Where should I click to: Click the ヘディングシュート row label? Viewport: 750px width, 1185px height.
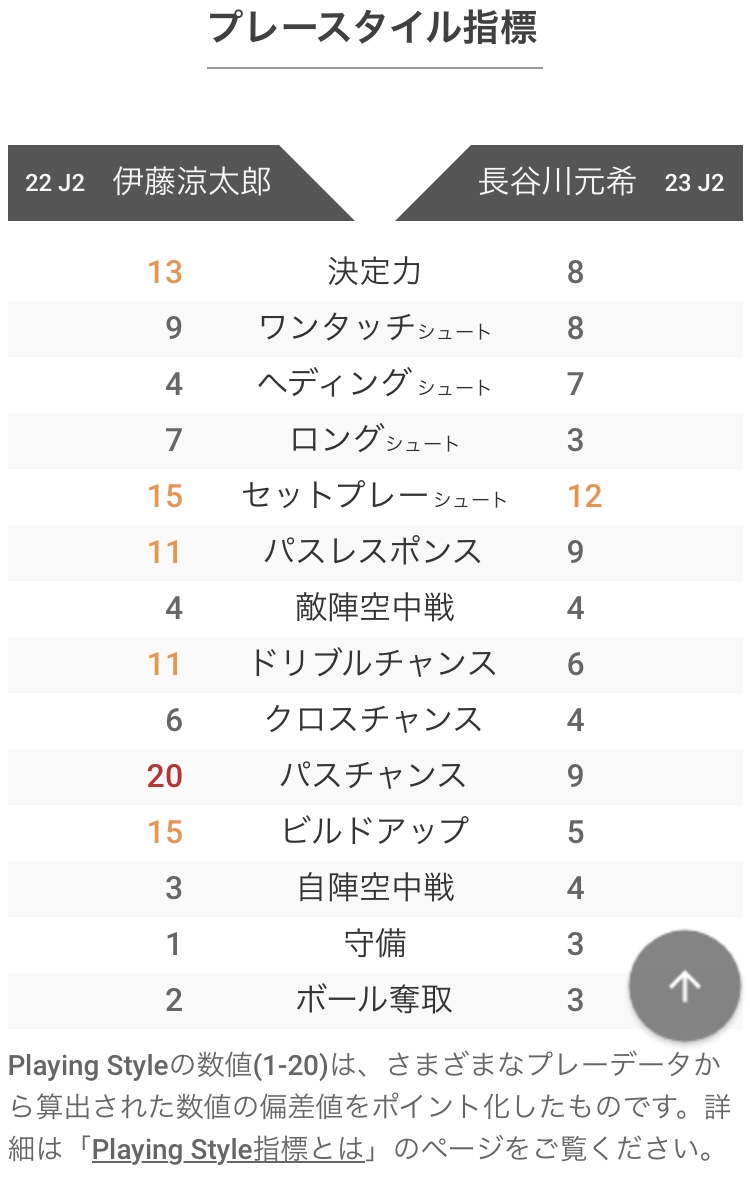[375, 384]
